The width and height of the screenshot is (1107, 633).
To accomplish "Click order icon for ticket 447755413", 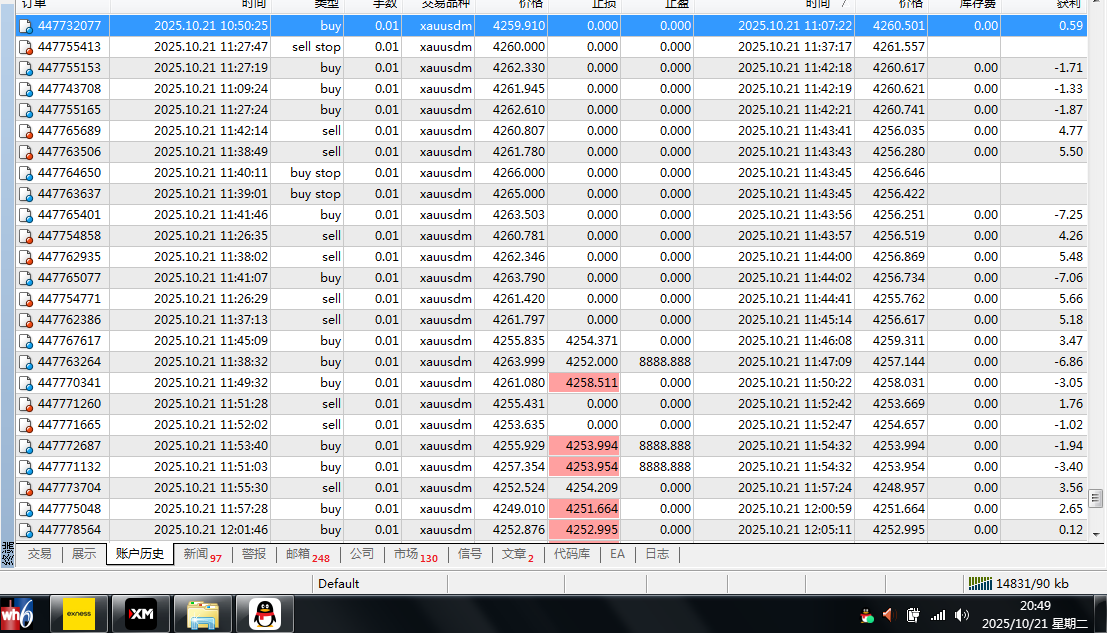I will coord(26,47).
